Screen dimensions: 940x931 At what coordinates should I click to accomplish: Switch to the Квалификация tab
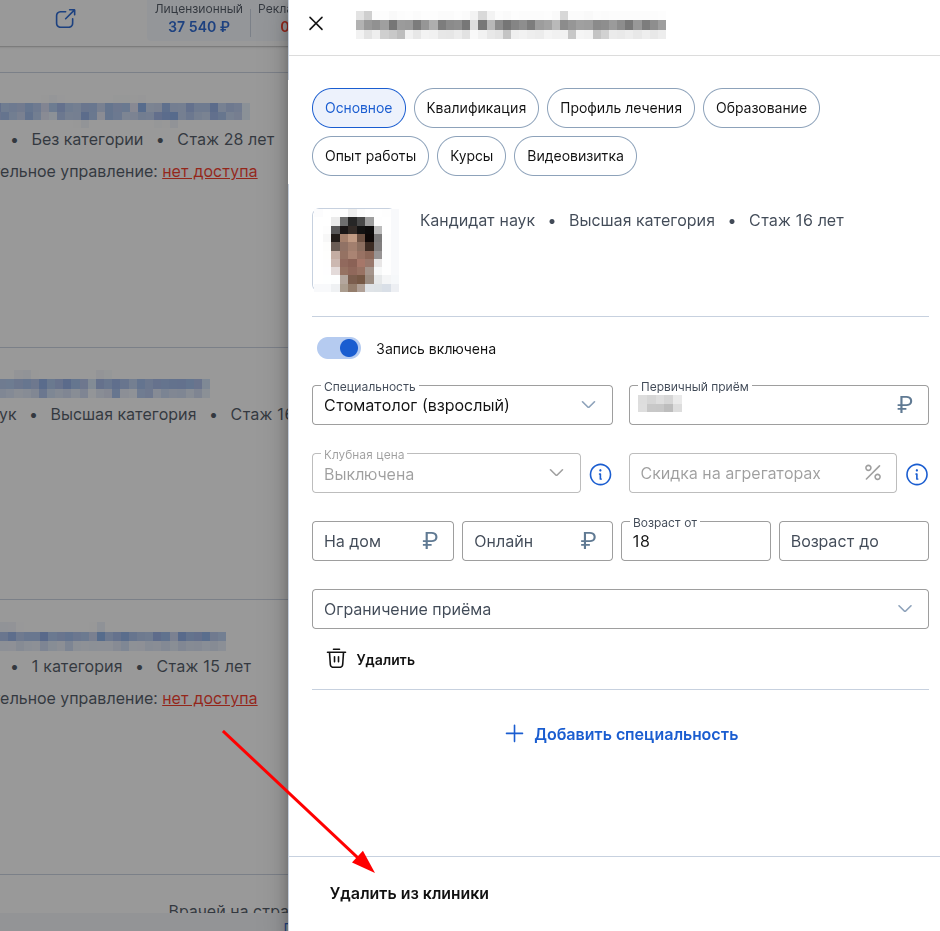pyautogui.click(x=476, y=108)
